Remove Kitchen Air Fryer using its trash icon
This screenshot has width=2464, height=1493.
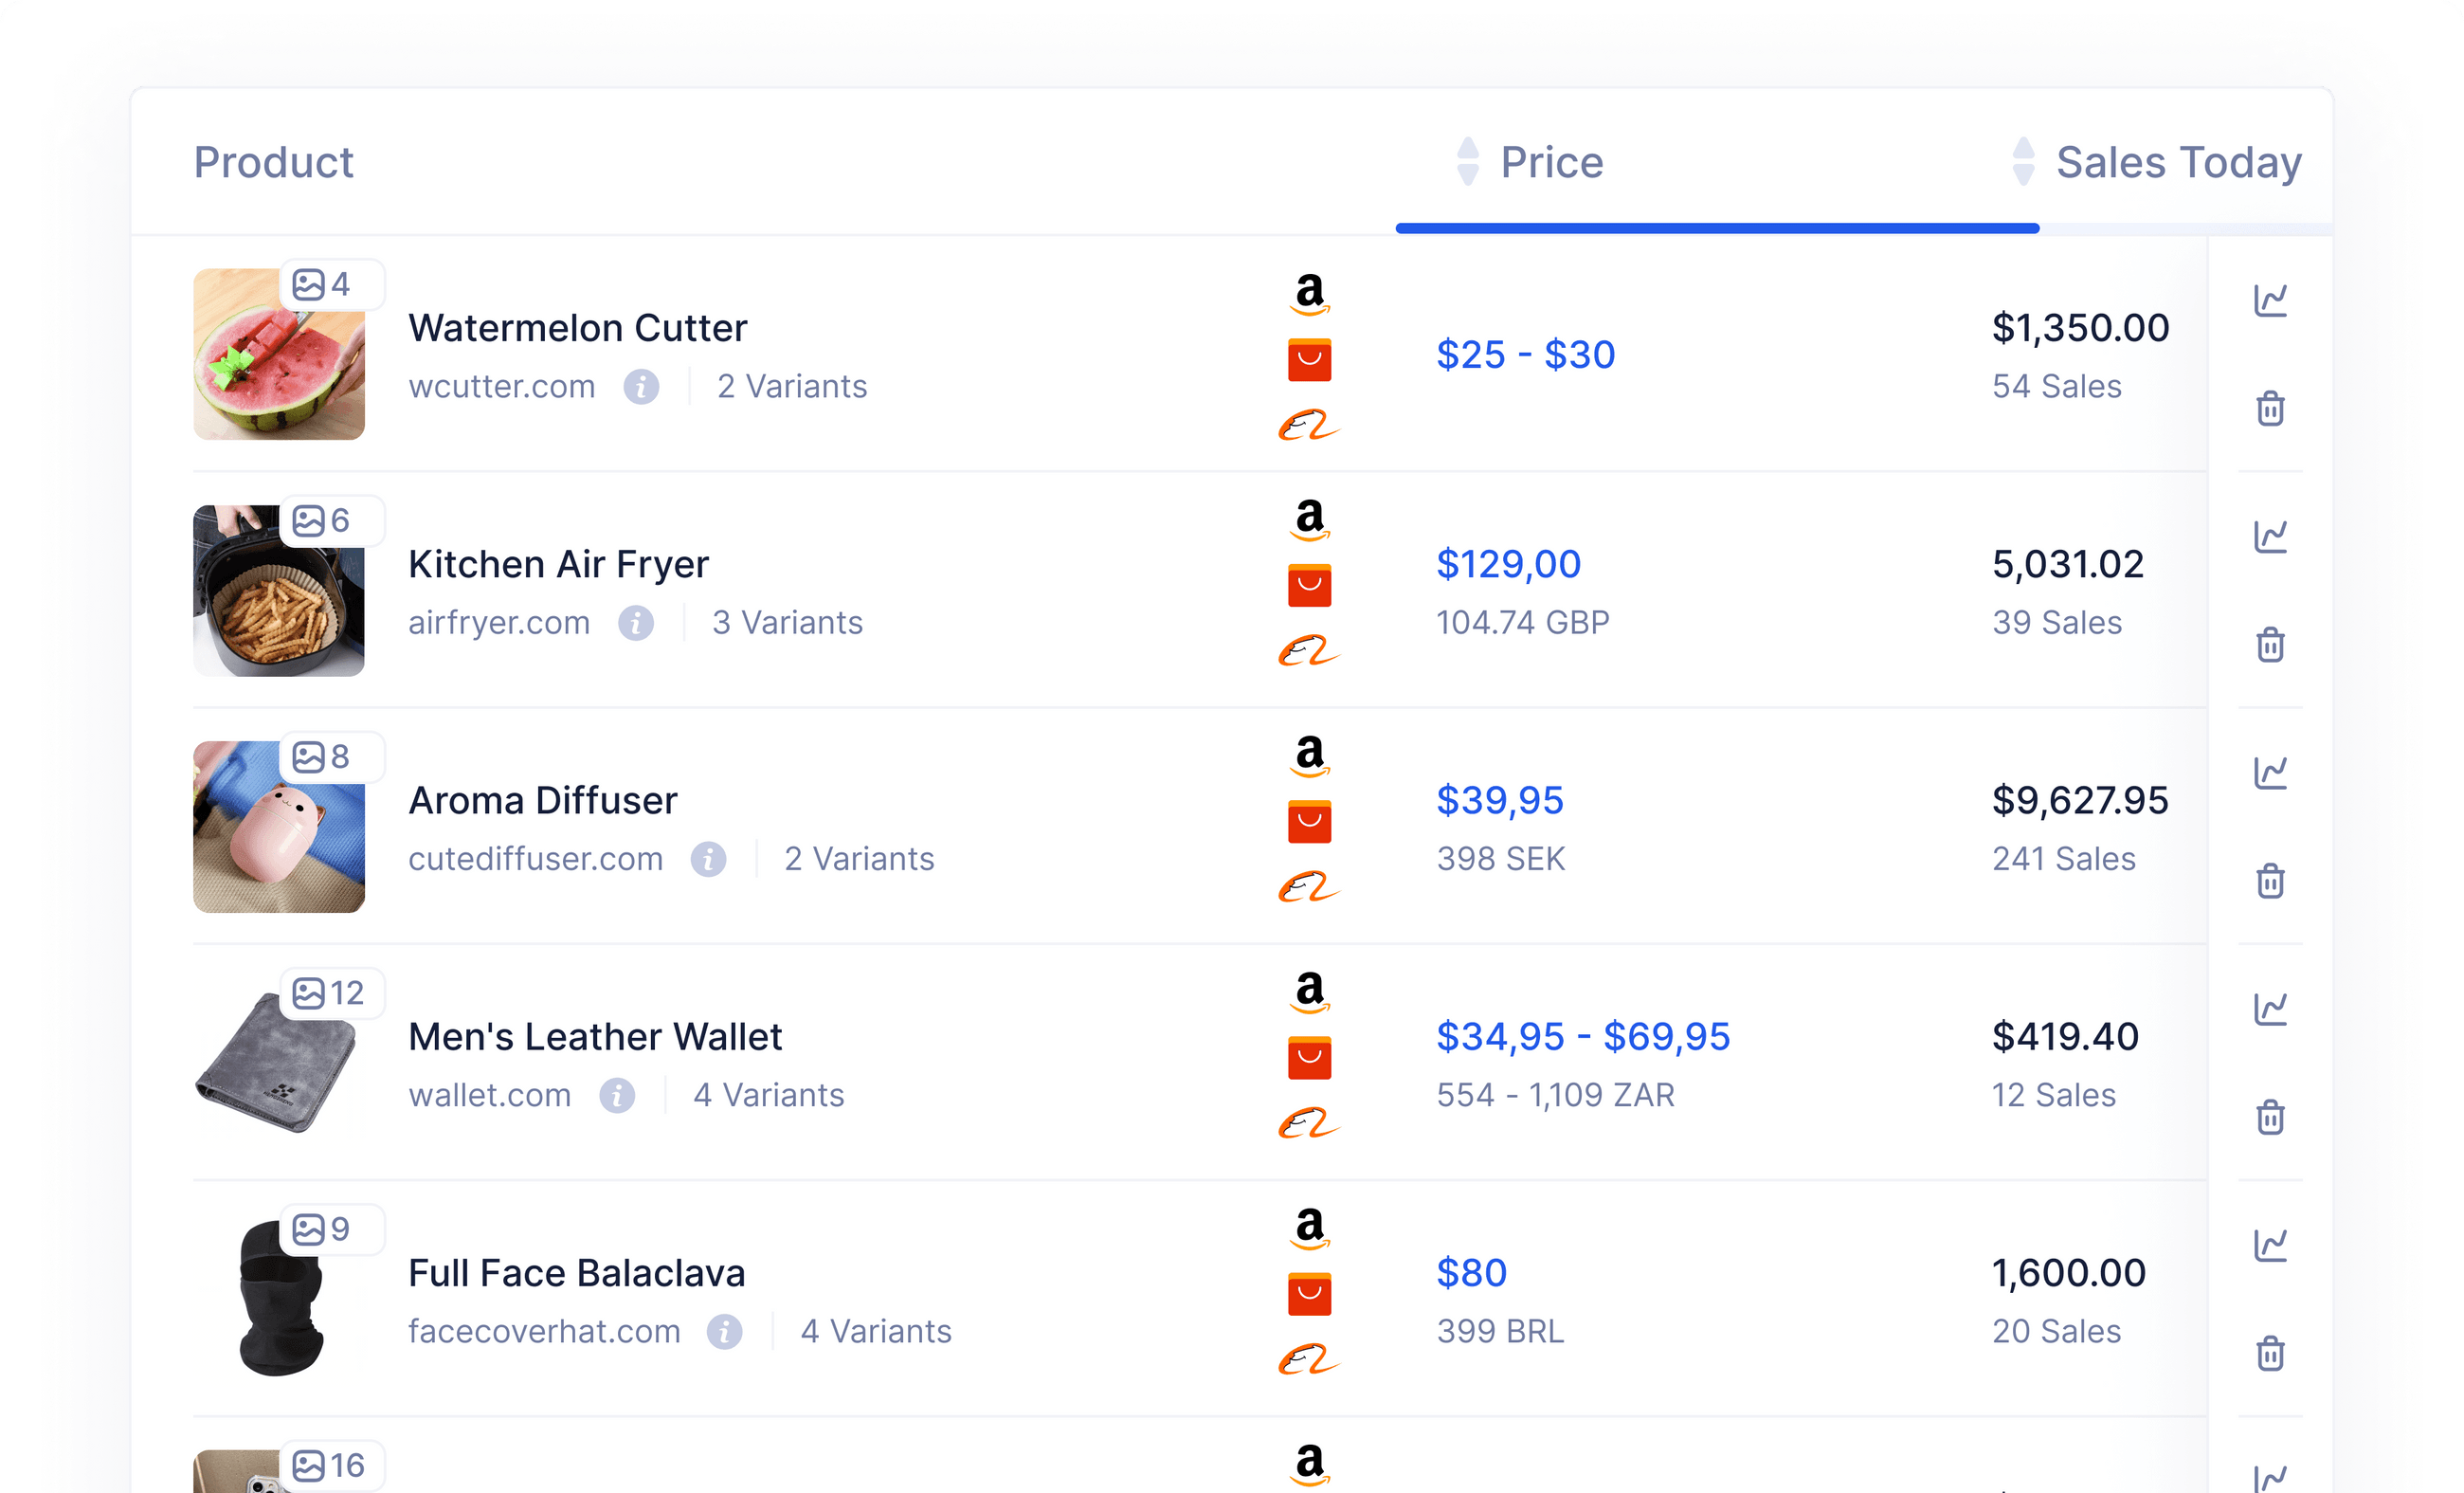click(2270, 645)
